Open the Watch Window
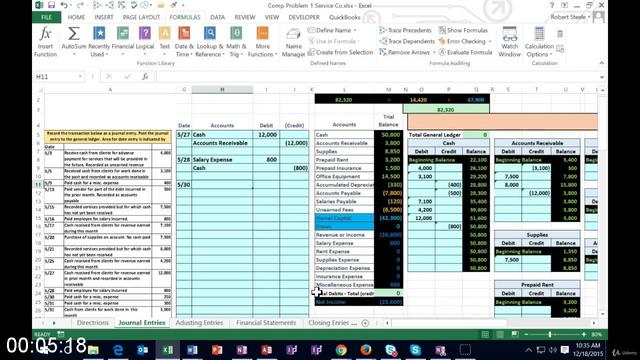Screen dimensions: 640x360 coord(509,42)
